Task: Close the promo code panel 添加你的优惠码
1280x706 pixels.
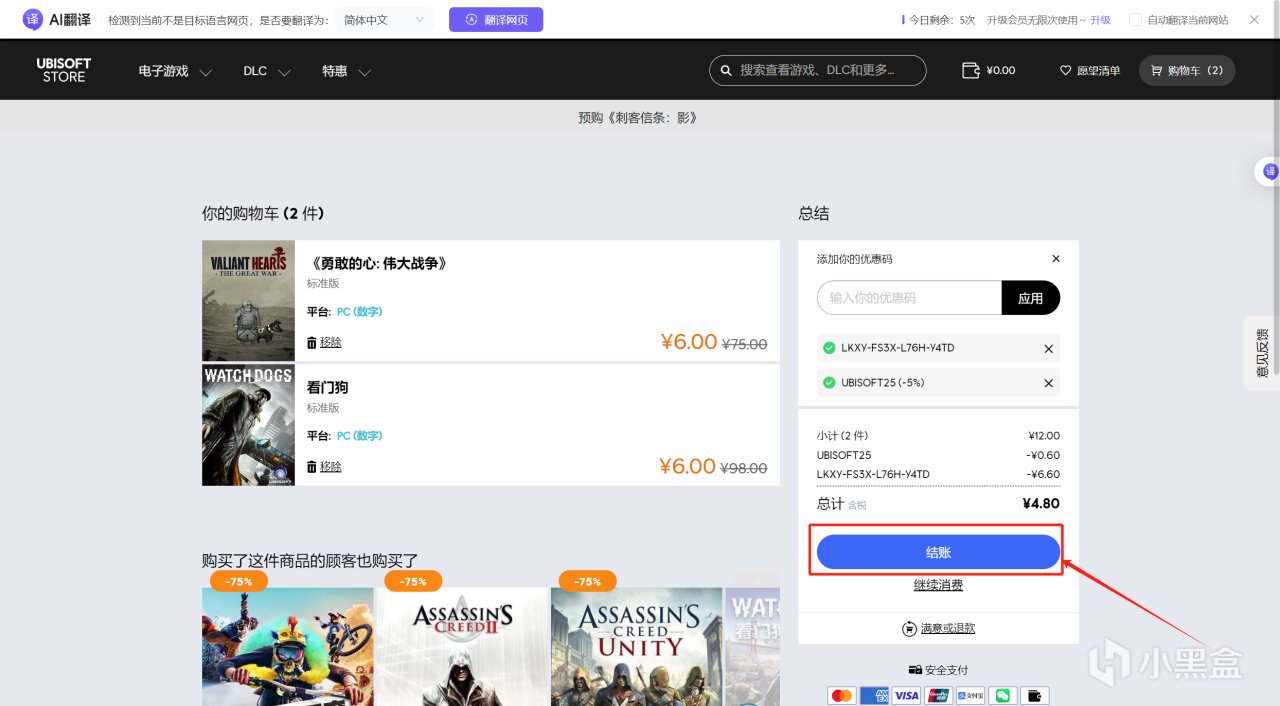Action: coord(1055,259)
